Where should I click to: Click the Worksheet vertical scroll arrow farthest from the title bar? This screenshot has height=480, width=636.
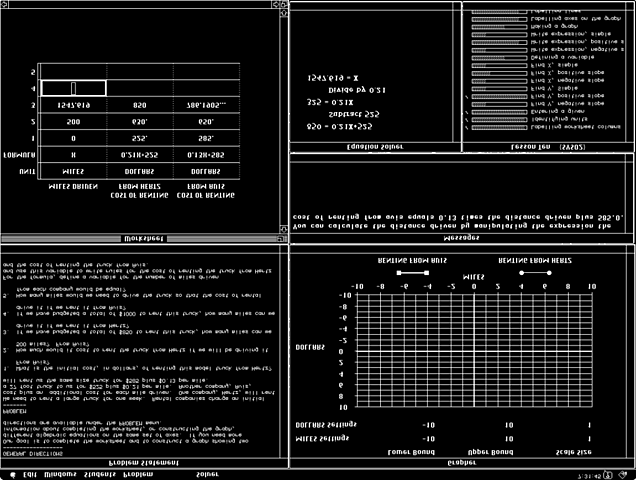284,13
